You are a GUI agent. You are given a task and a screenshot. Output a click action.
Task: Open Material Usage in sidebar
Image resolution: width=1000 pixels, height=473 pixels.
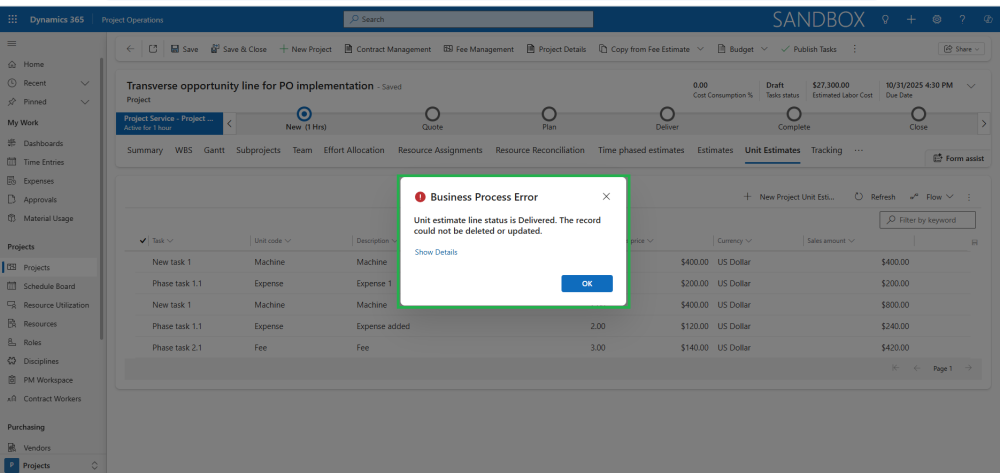[x=48, y=218]
